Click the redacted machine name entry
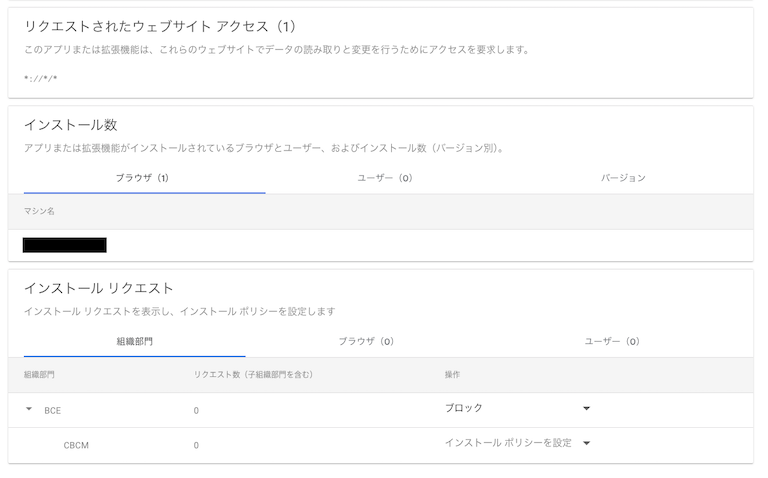Image resolution: width=768 pixels, height=478 pixels. (x=65, y=245)
